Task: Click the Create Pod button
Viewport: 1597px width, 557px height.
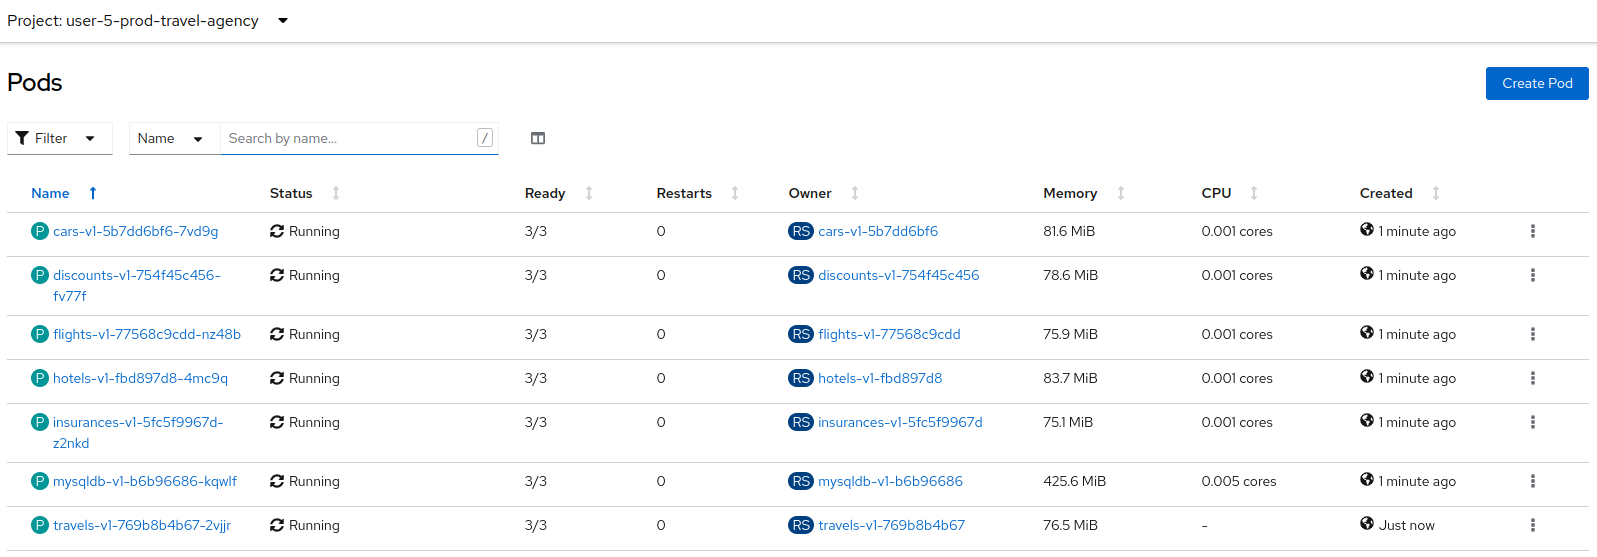Action: click(1536, 83)
